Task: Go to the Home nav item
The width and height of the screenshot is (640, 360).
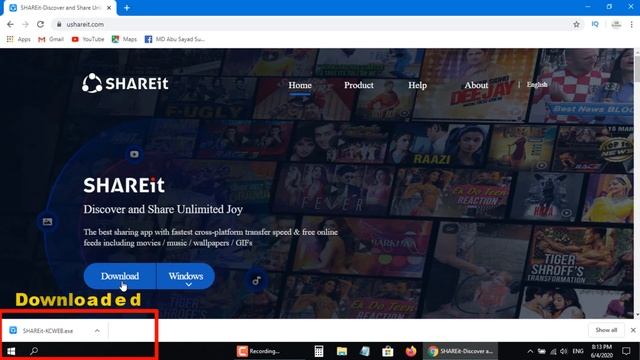Action: click(x=300, y=85)
